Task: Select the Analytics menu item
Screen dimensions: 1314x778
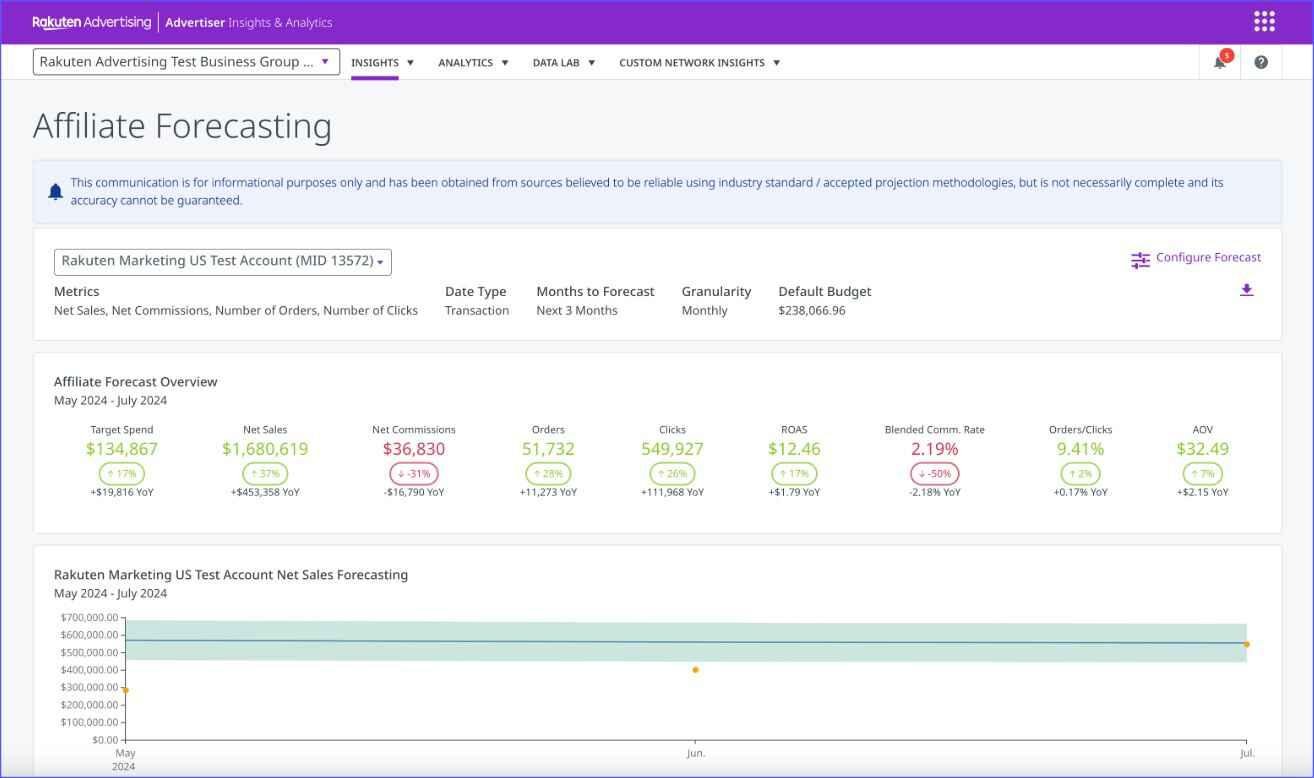Action: coord(466,62)
